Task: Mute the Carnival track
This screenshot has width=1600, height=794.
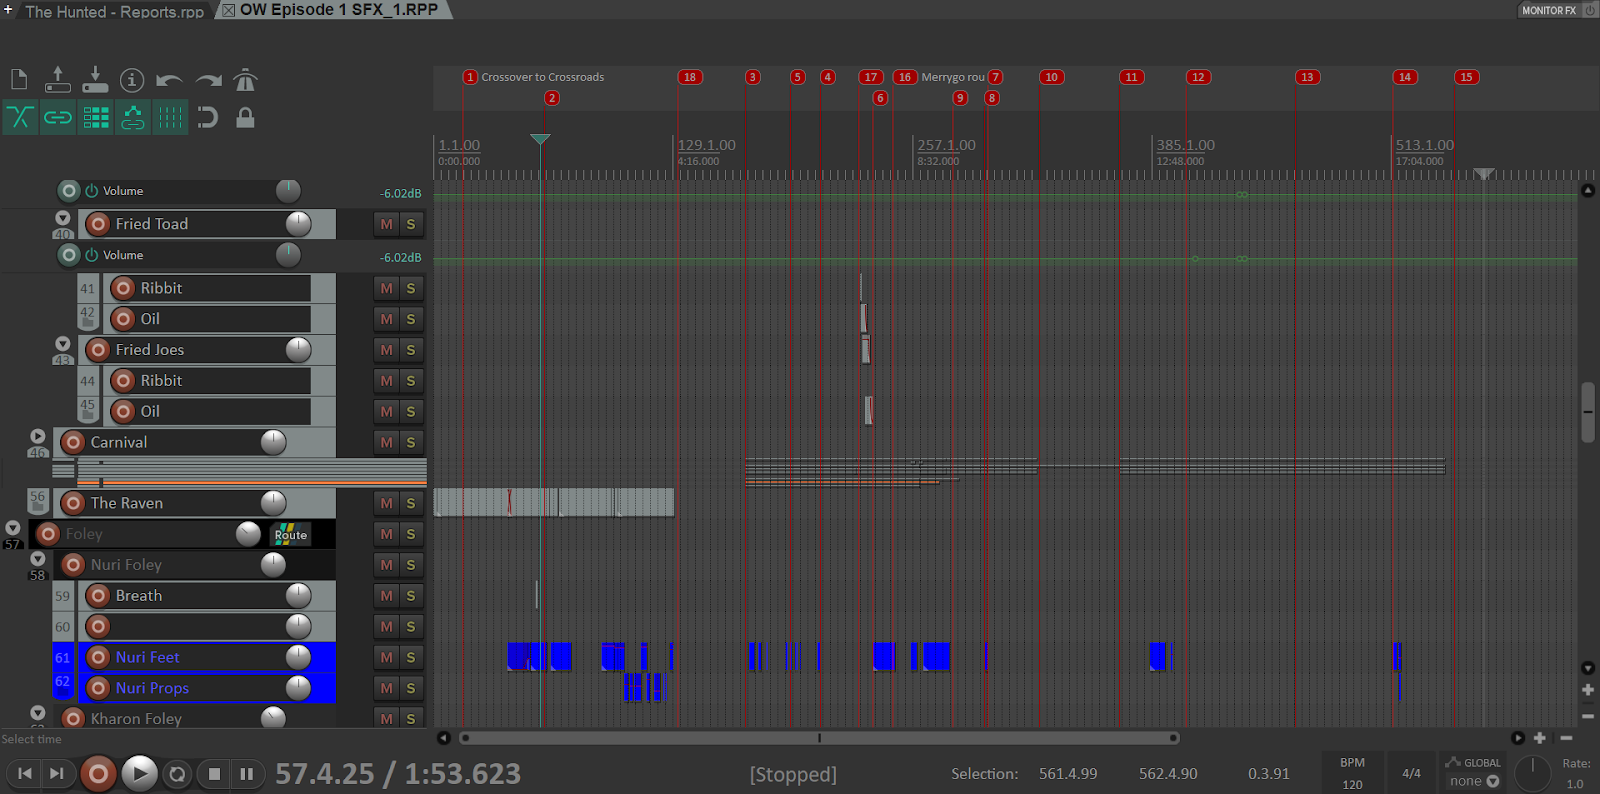Action: click(387, 442)
